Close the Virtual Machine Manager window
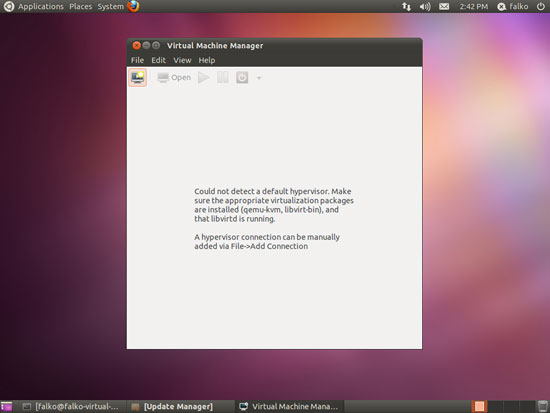The image size is (550, 413). pos(136,45)
